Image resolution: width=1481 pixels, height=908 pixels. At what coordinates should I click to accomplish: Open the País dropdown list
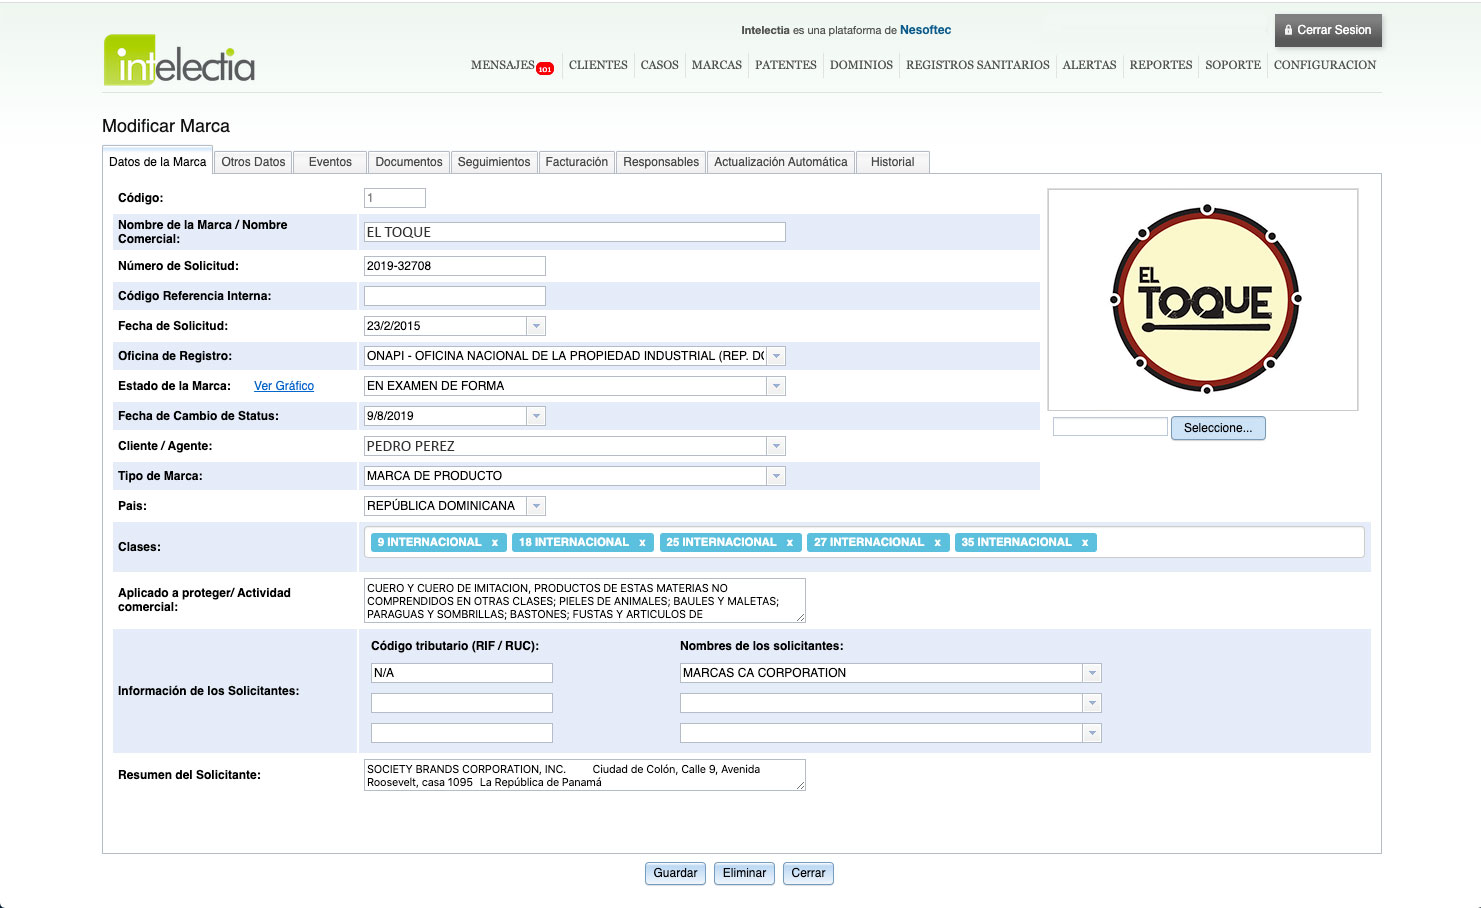tap(536, 506)
